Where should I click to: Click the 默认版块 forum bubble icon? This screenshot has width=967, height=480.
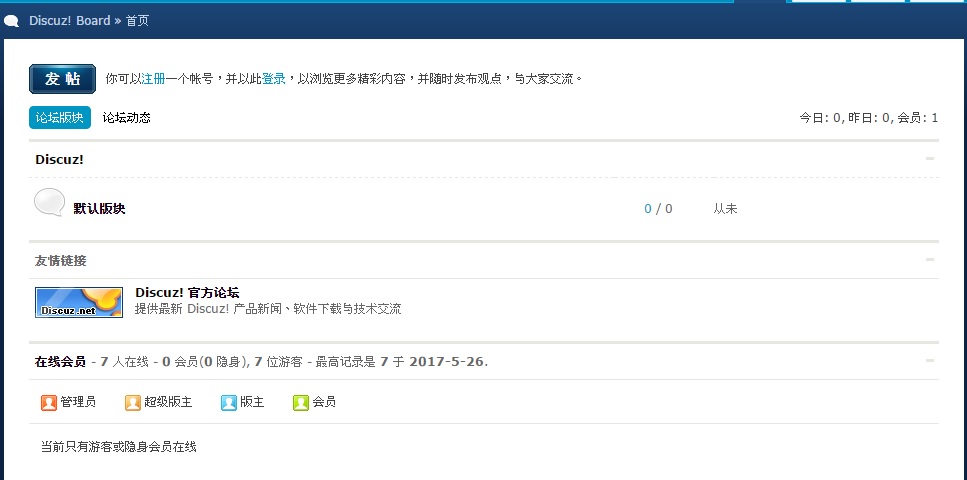tap(49, 202)
